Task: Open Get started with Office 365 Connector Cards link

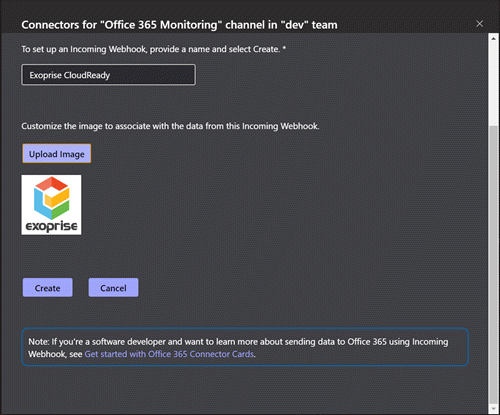Action: tap(169, 354)
